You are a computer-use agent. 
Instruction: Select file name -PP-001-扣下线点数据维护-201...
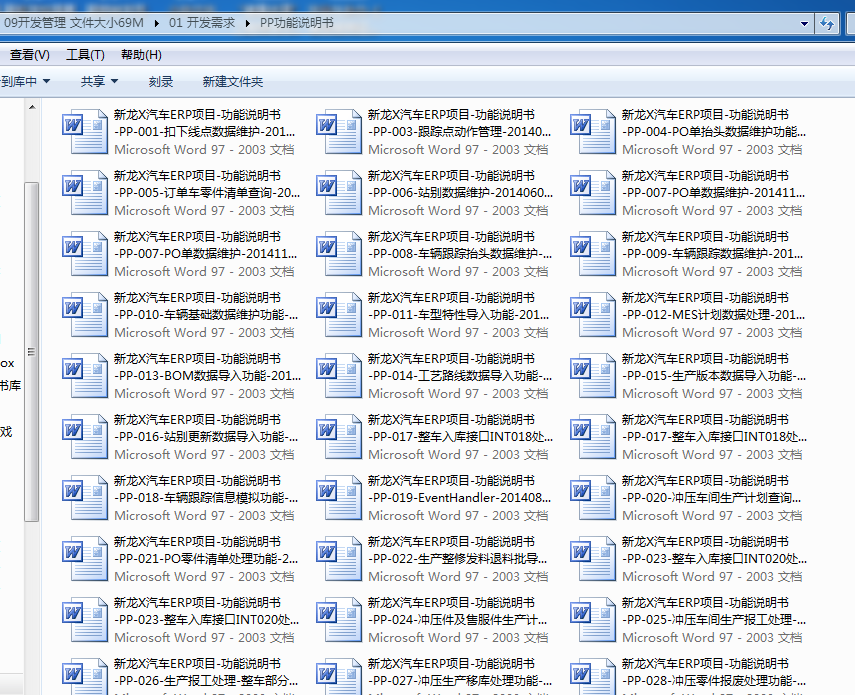(x=204, y=132)
